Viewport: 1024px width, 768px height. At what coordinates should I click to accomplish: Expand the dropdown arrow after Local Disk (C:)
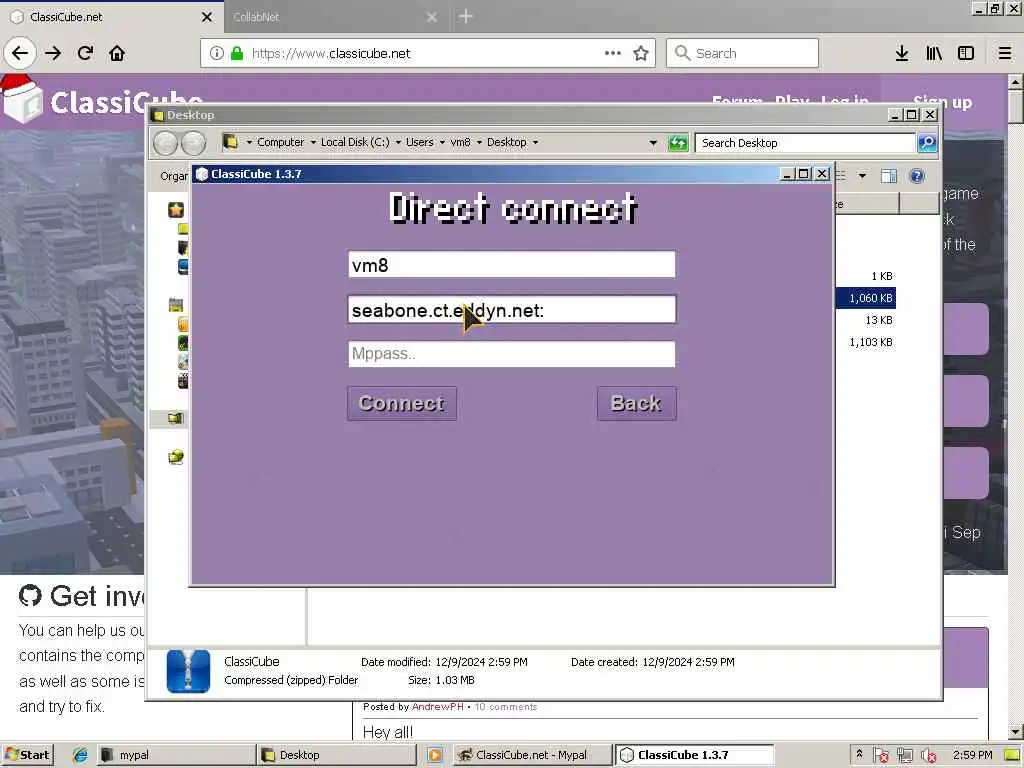point(398,142)
